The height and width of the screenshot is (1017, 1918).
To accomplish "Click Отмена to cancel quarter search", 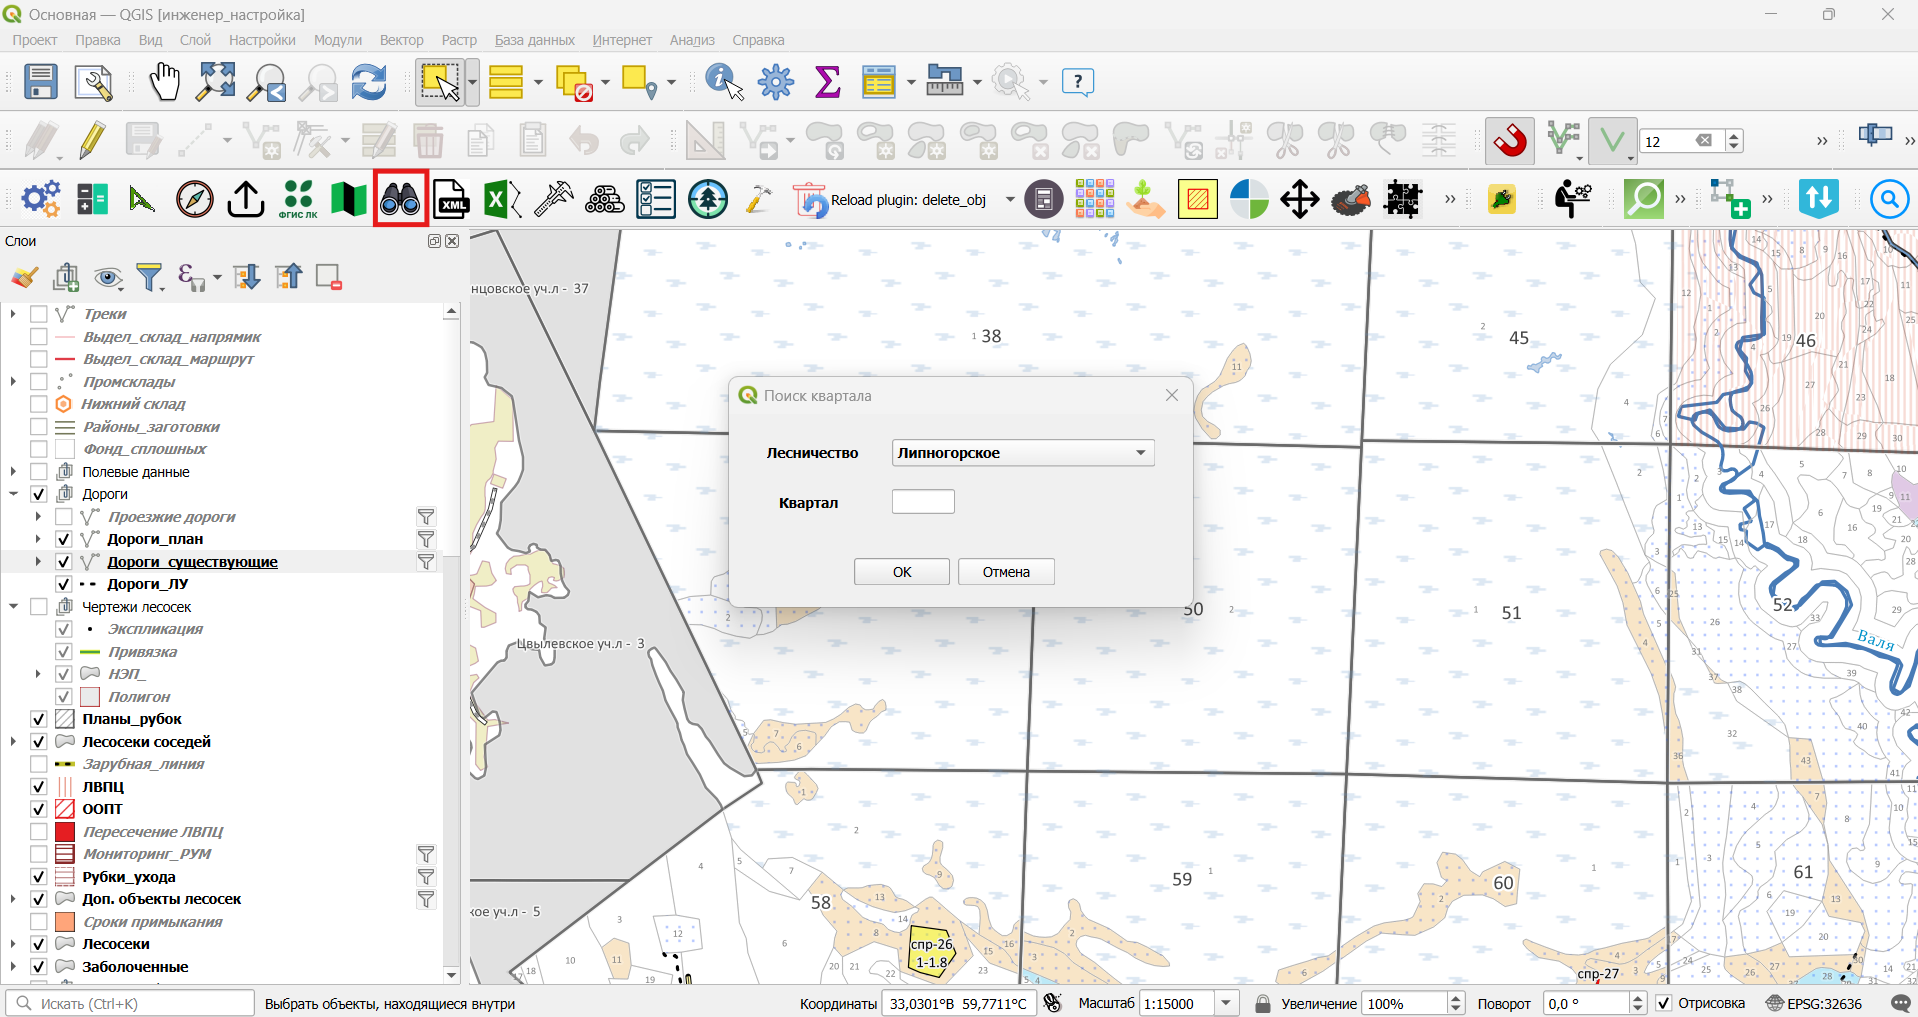I will point(1006,572).
